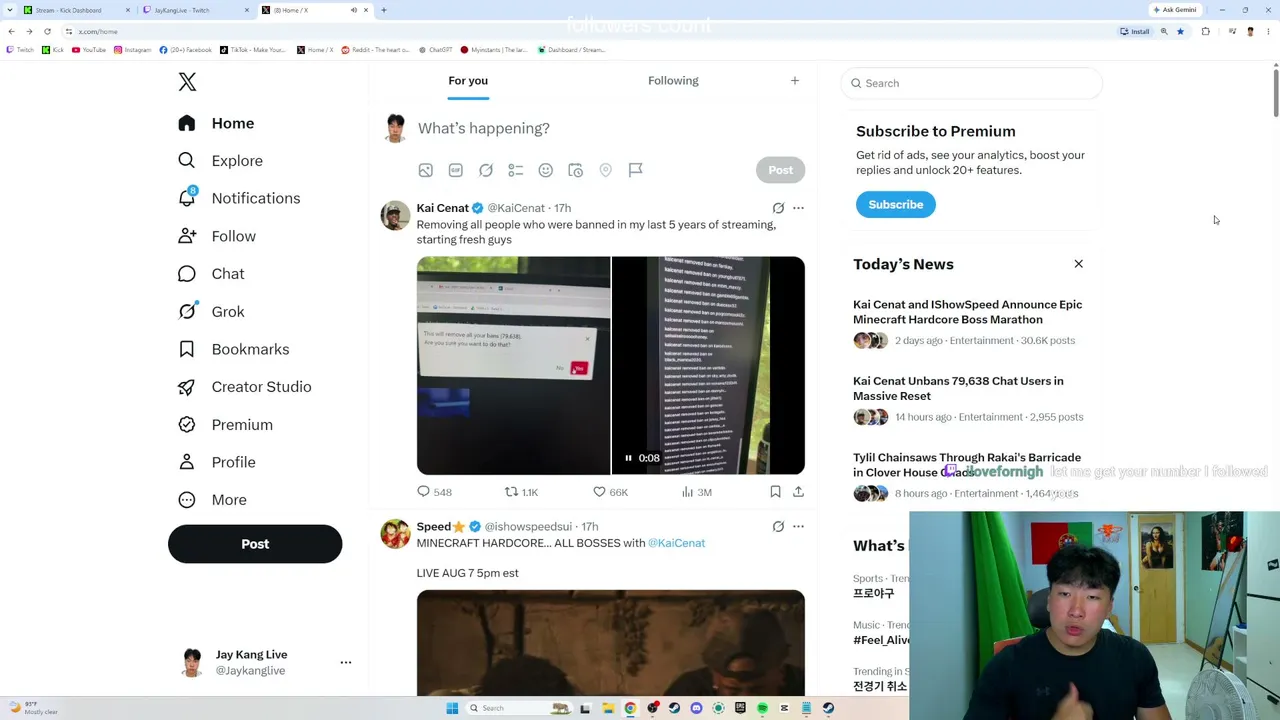
Task: Open the Ask Gemini button
Action: (1175, 10)
